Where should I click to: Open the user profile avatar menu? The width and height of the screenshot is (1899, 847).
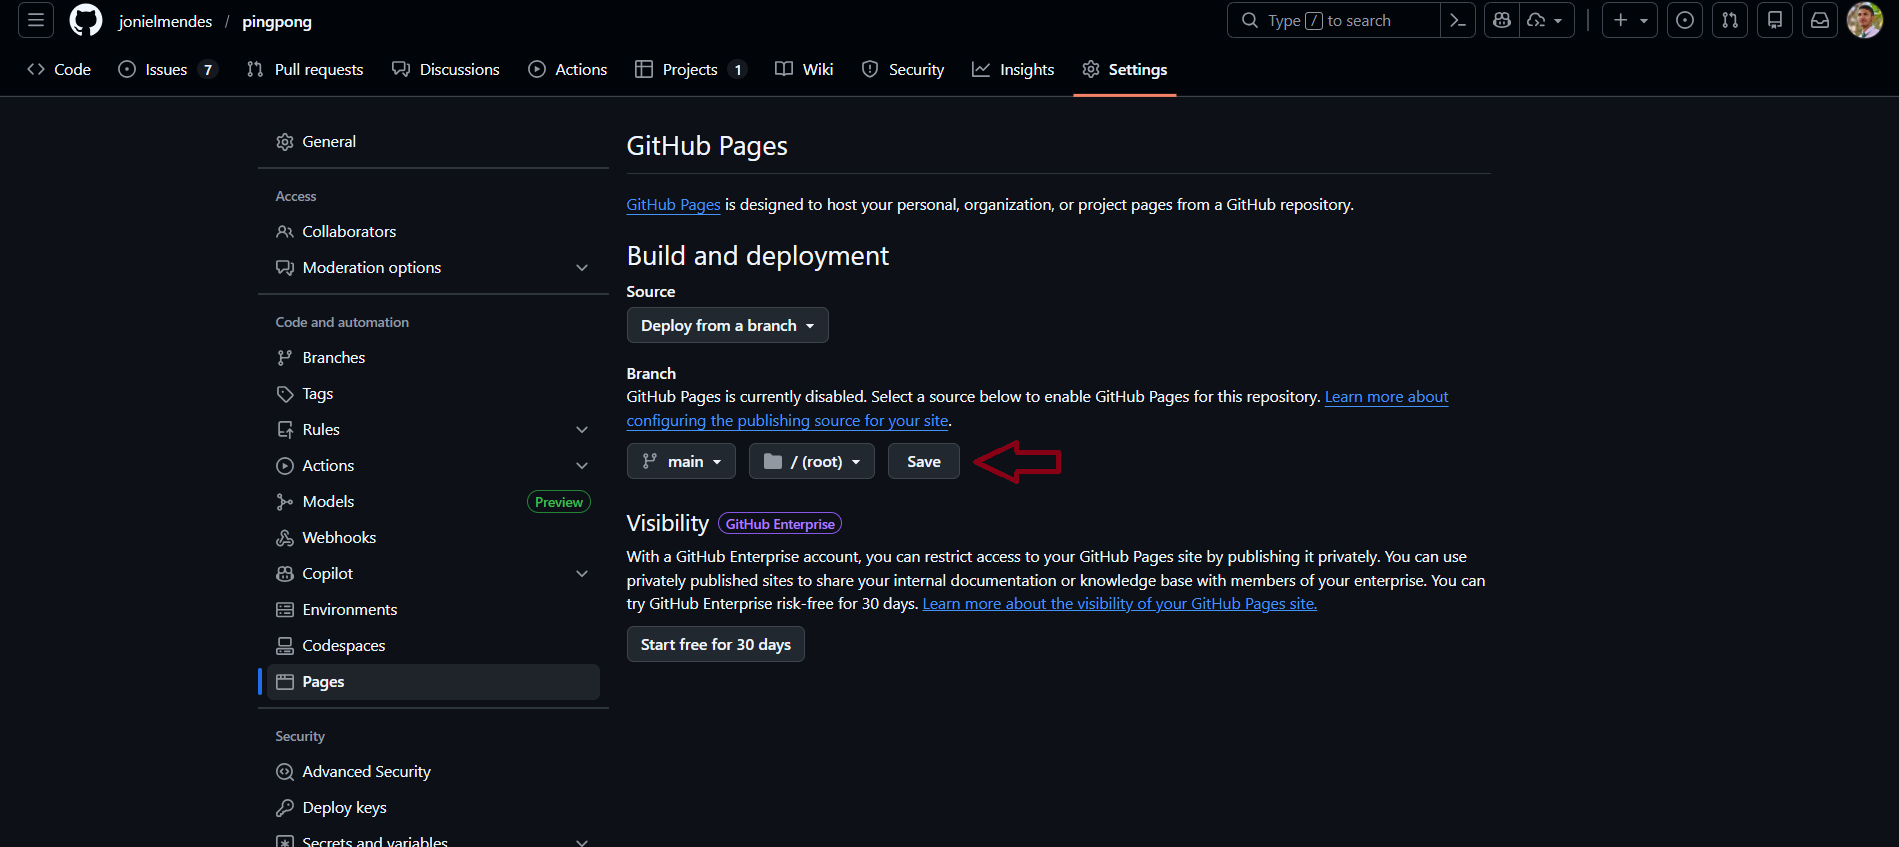coord(1864,20)
